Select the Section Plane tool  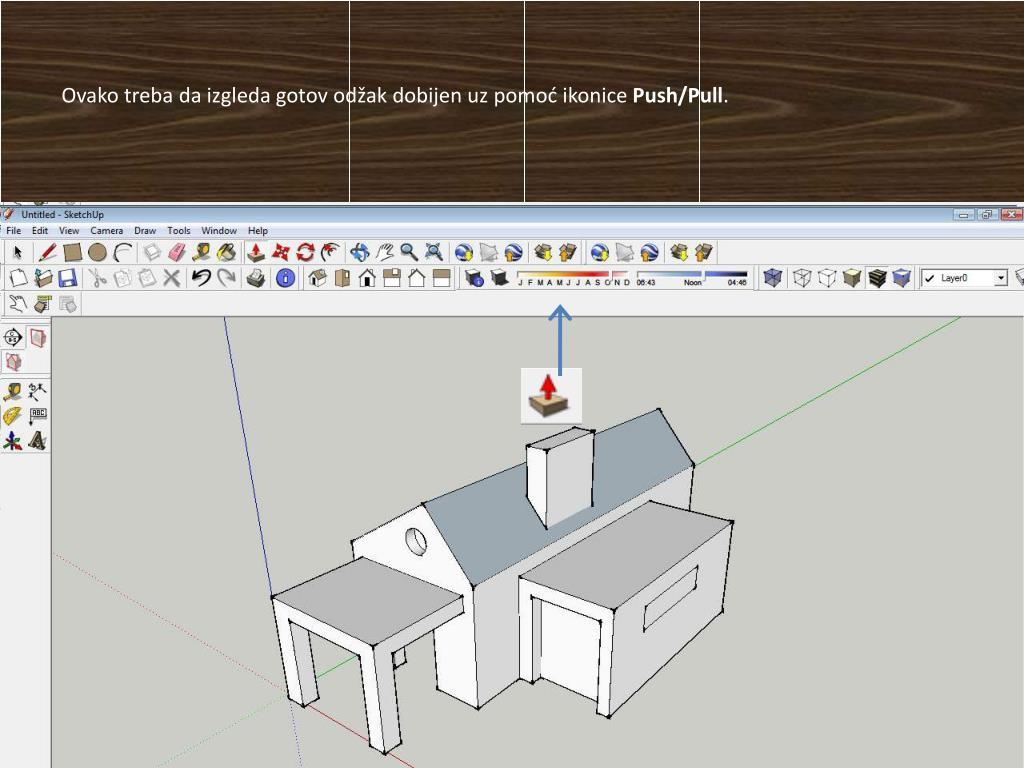click(13, 338)
